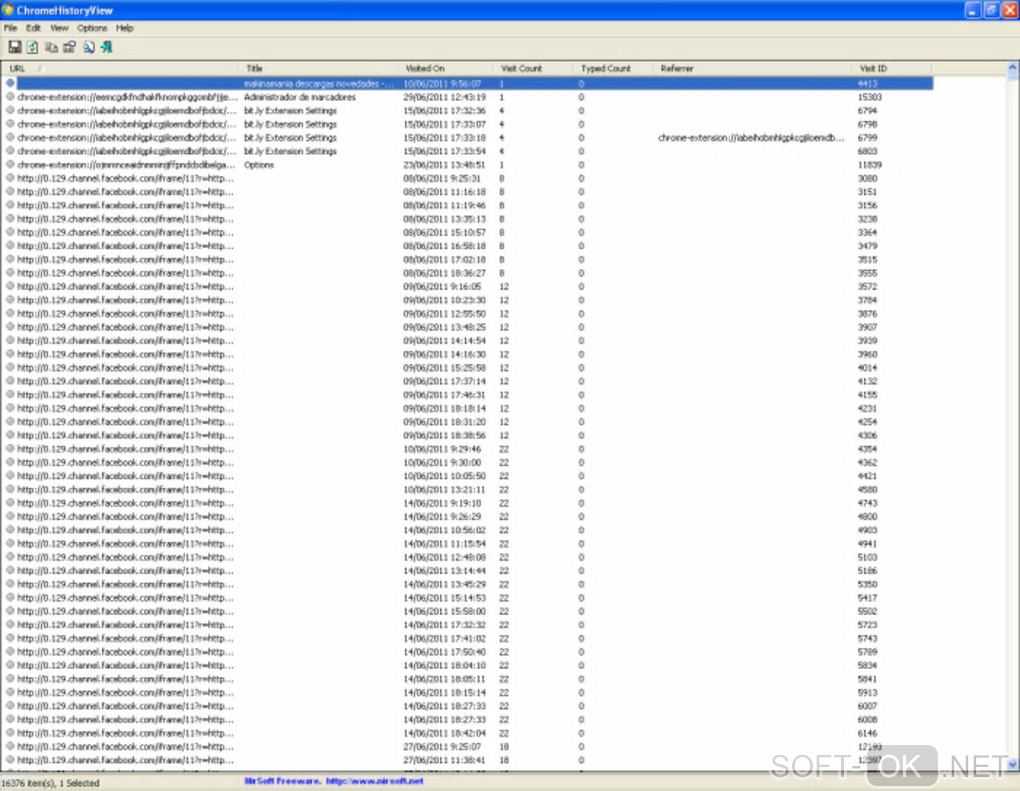The image size is (1020, 791).
Task: Click the Visit ID cell 6146
Action: (867, 733)
